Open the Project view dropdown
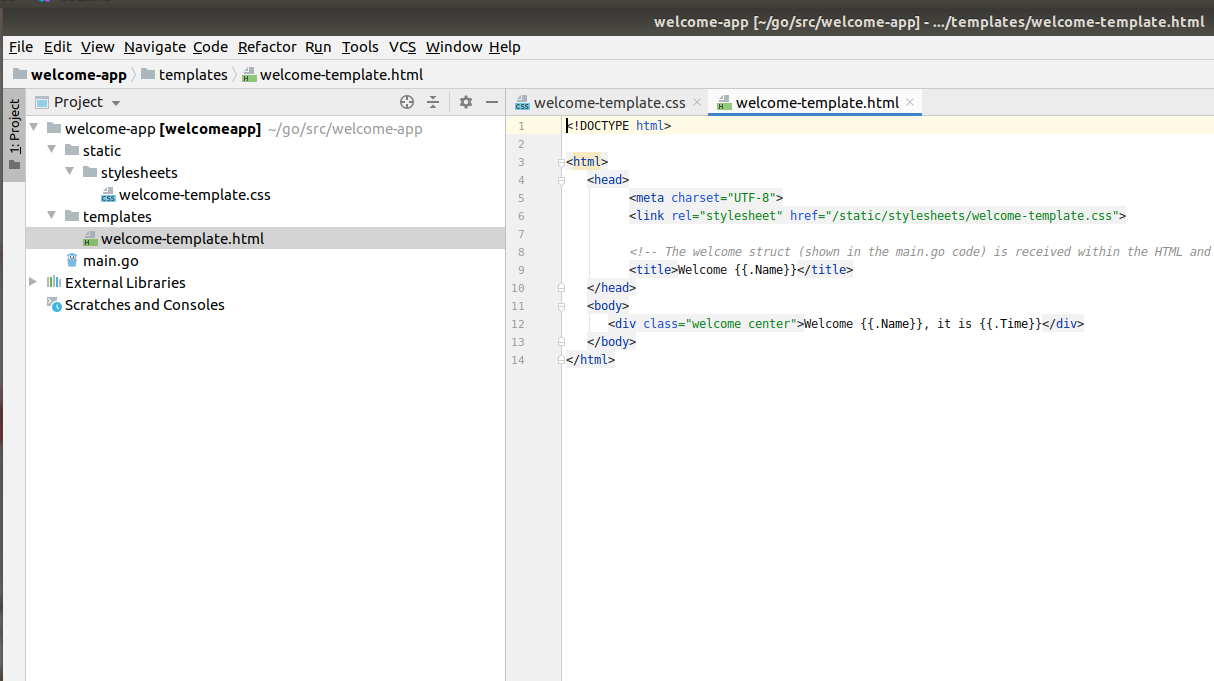Viewport: 1214px width, 681px height. (116, 103)
